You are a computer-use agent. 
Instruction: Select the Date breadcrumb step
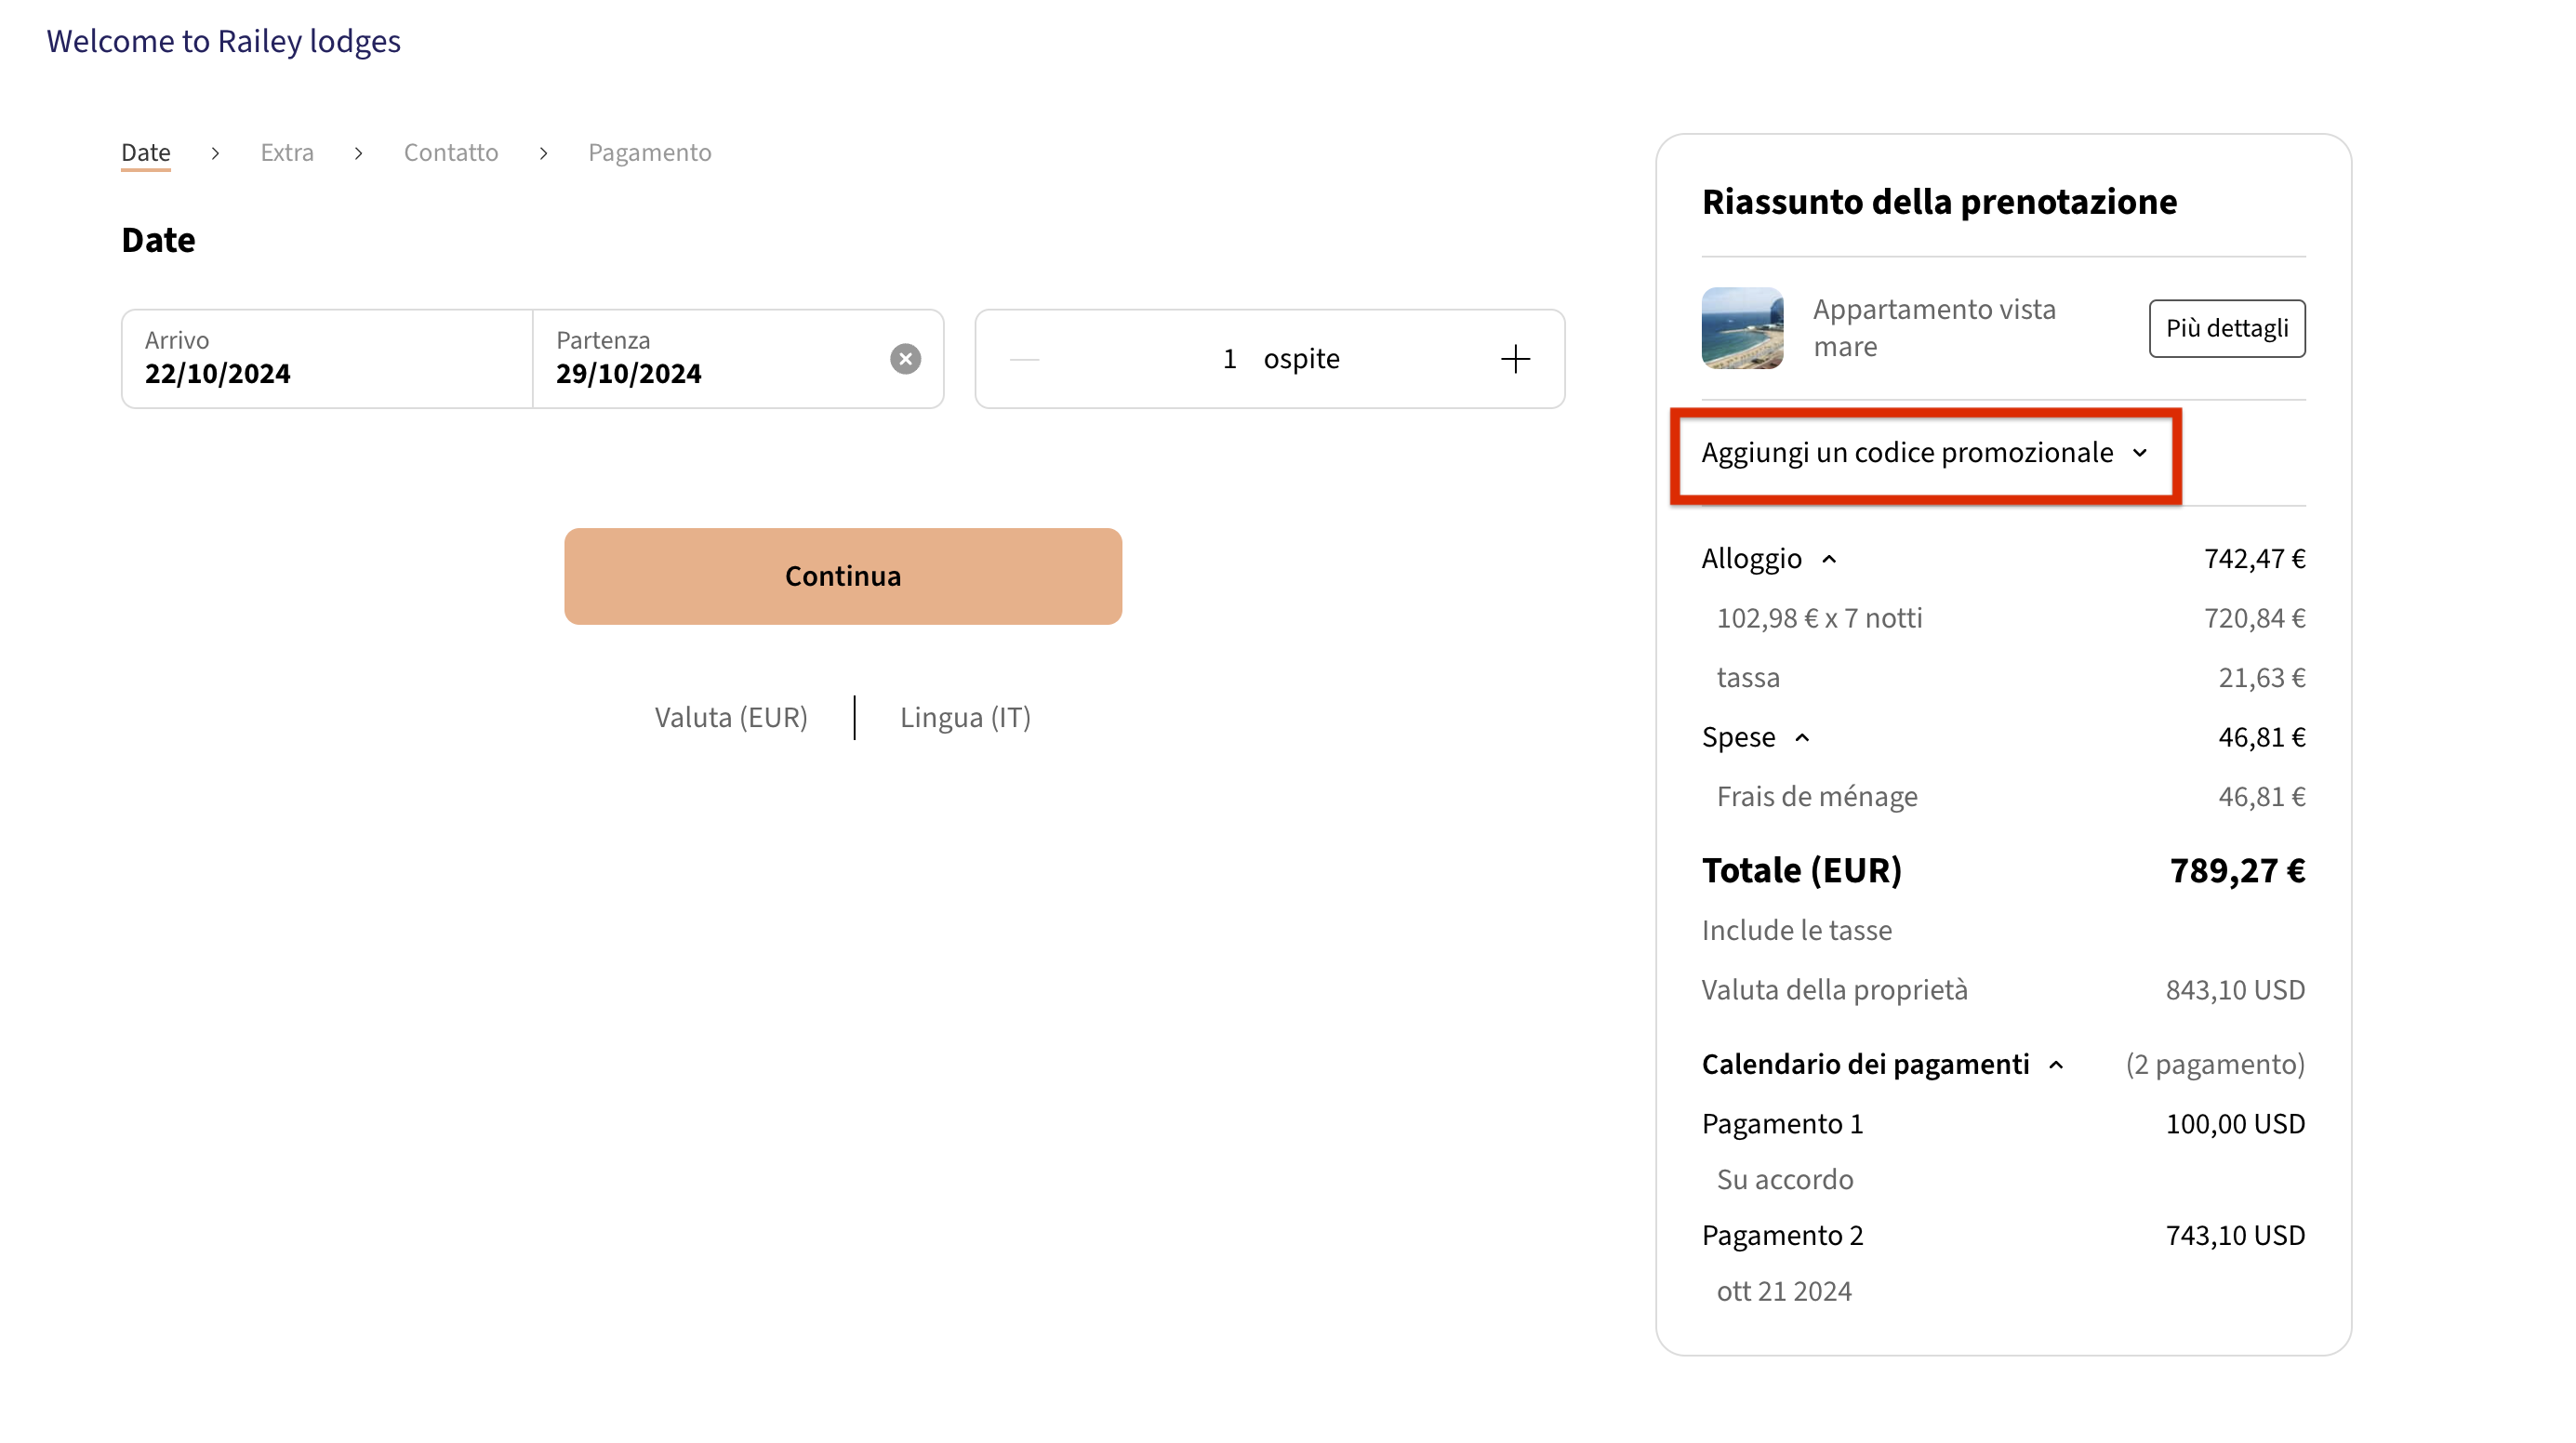coord(145,152)
